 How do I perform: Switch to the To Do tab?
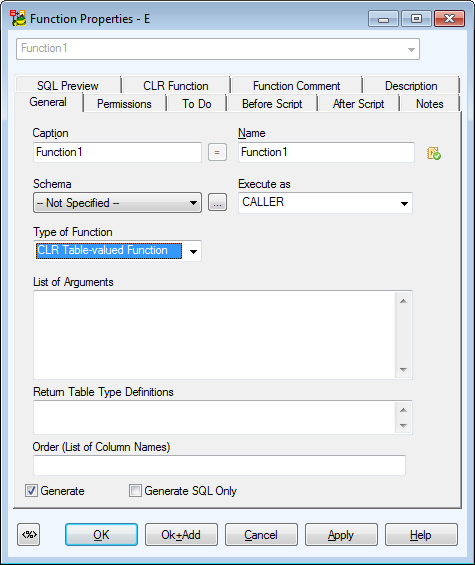tap(197, 104)
